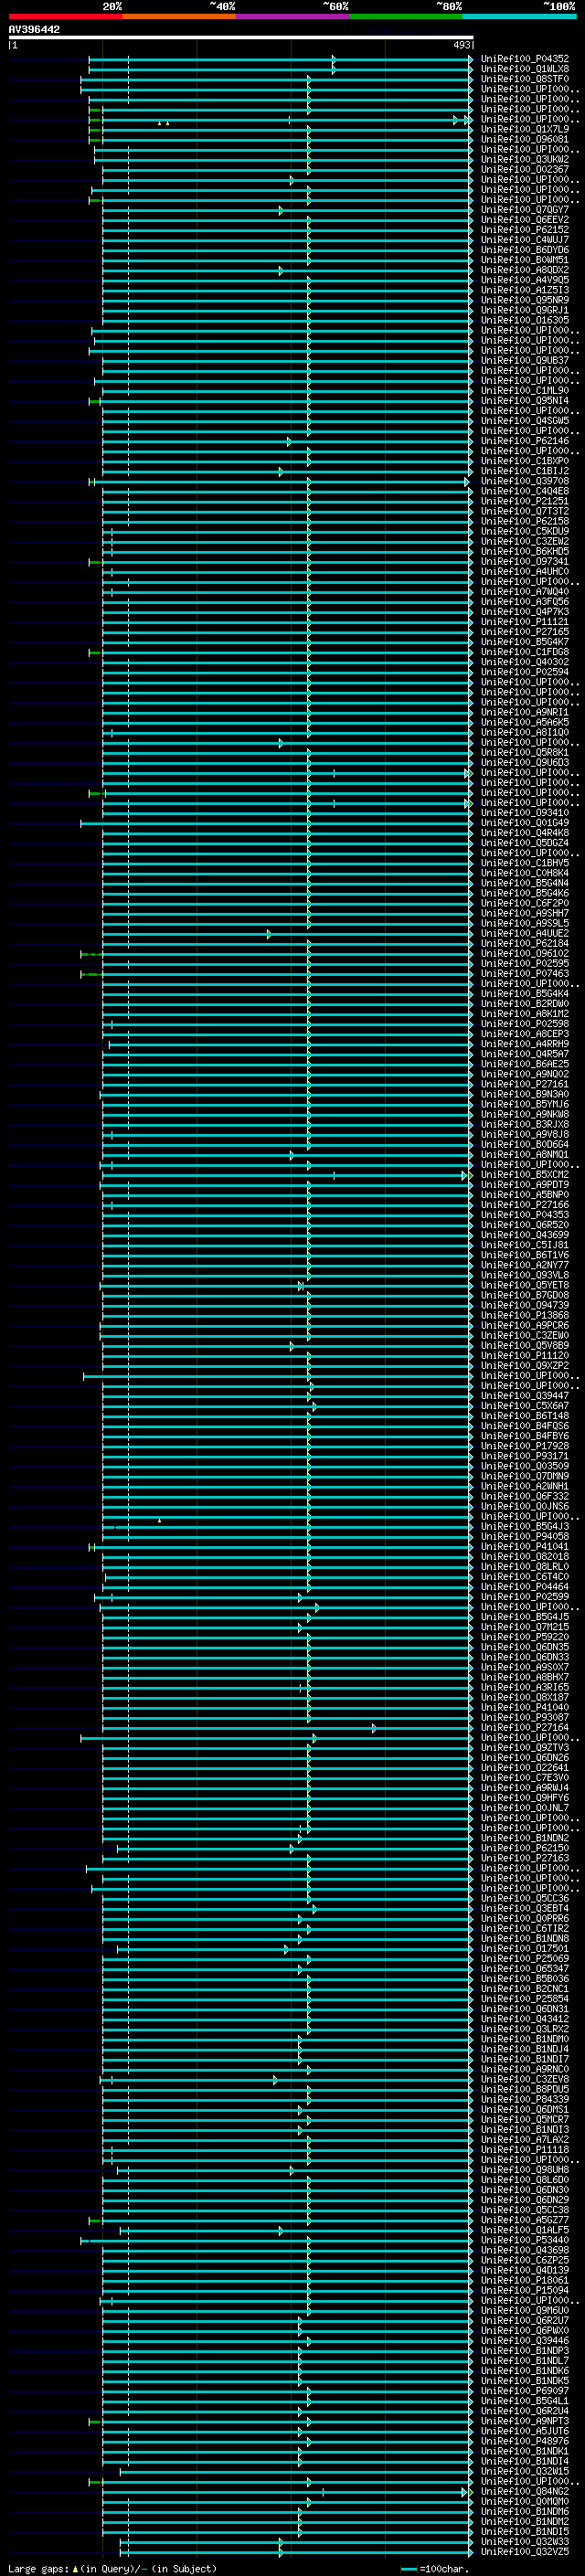Click the orange ~40% identity scale segment

point(179,17)
